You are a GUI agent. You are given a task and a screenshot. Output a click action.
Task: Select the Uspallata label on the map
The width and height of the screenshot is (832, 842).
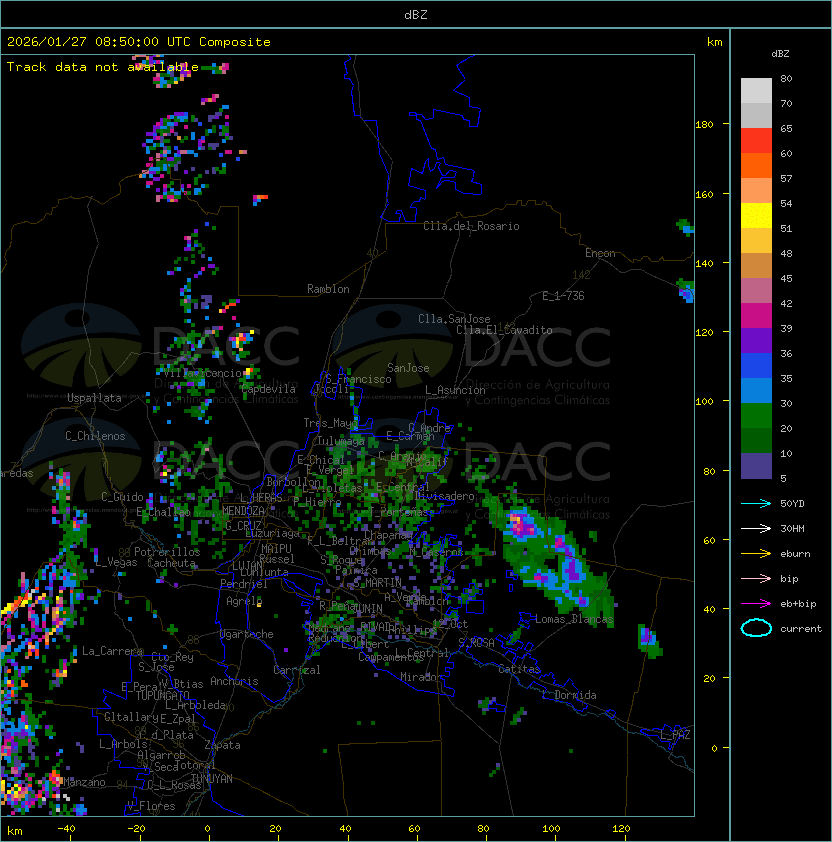(94, 398)
